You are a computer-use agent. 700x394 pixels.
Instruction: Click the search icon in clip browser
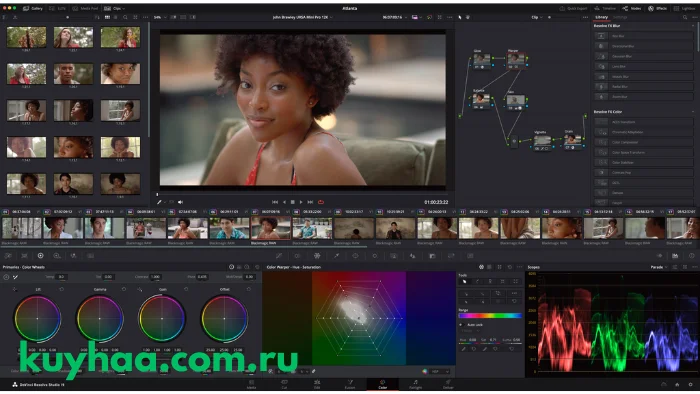(x=125, y=17)
